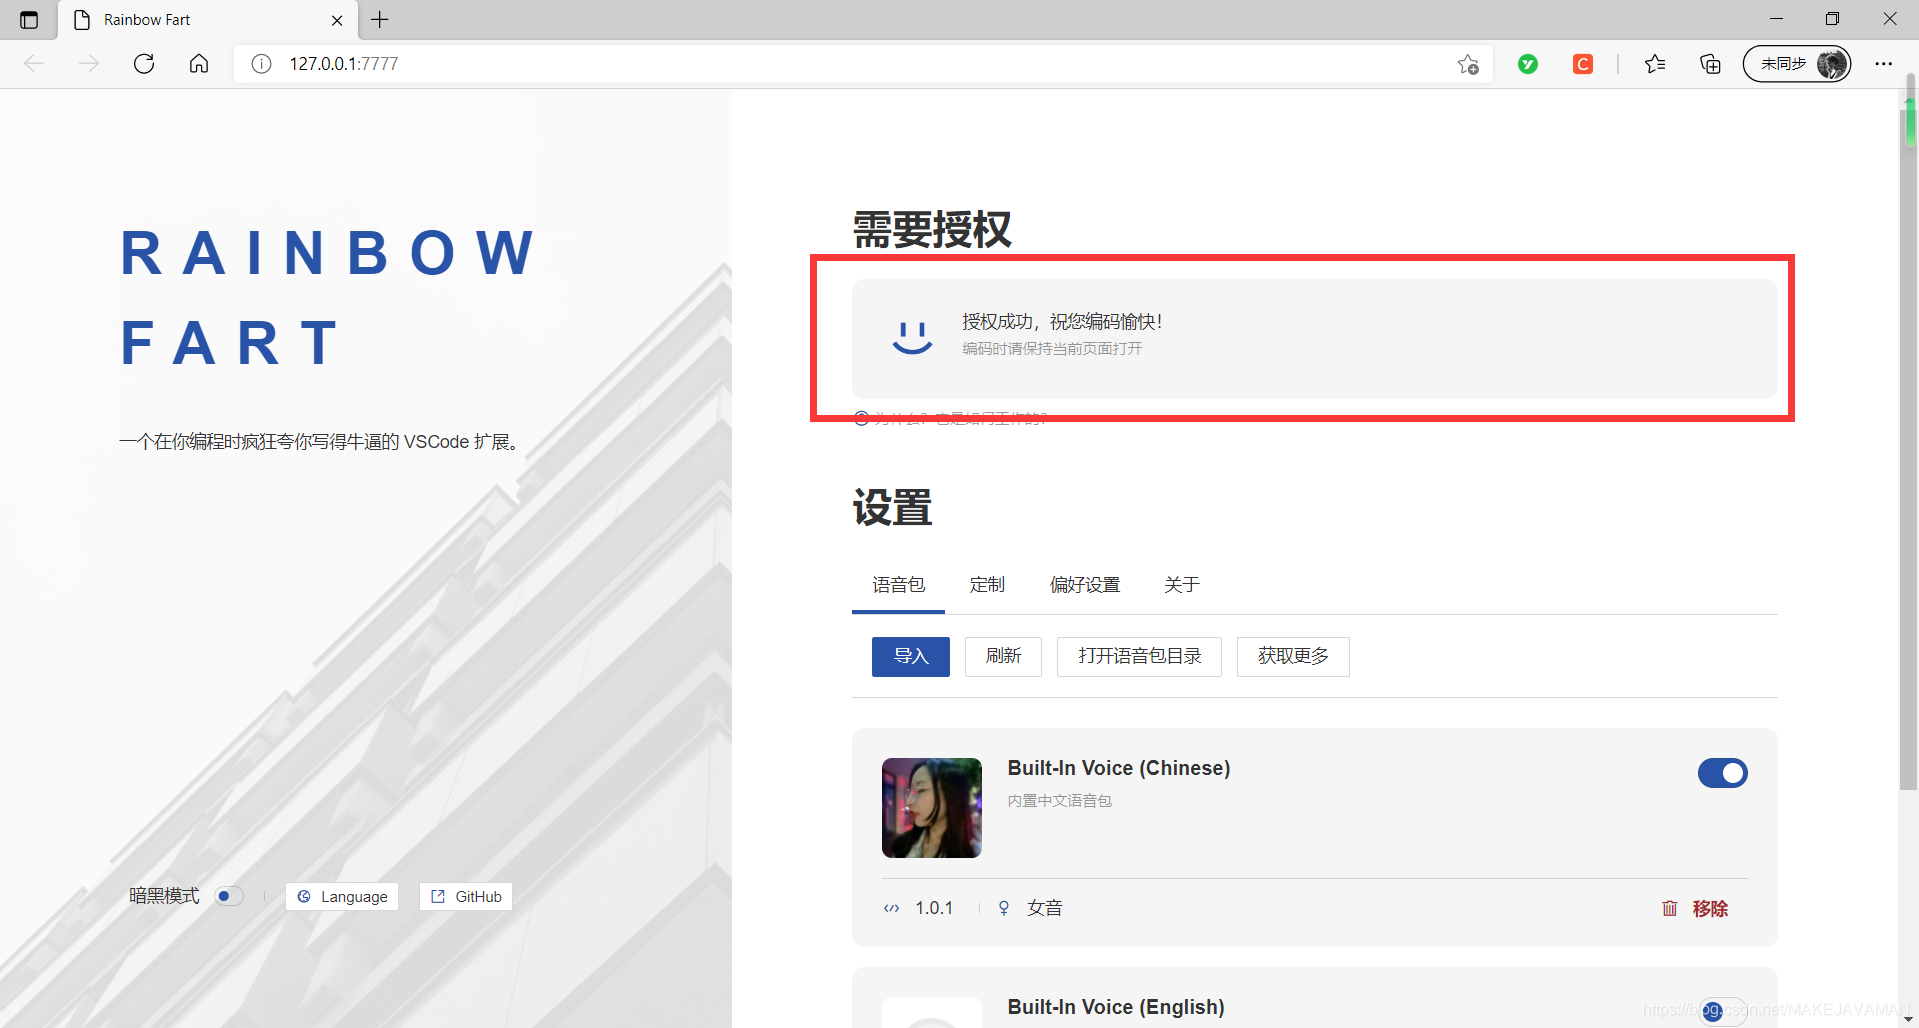Viewport: 1919px width, 1028px height.
Task: Click the 获取更多 button
Action: click(1293, 657)
